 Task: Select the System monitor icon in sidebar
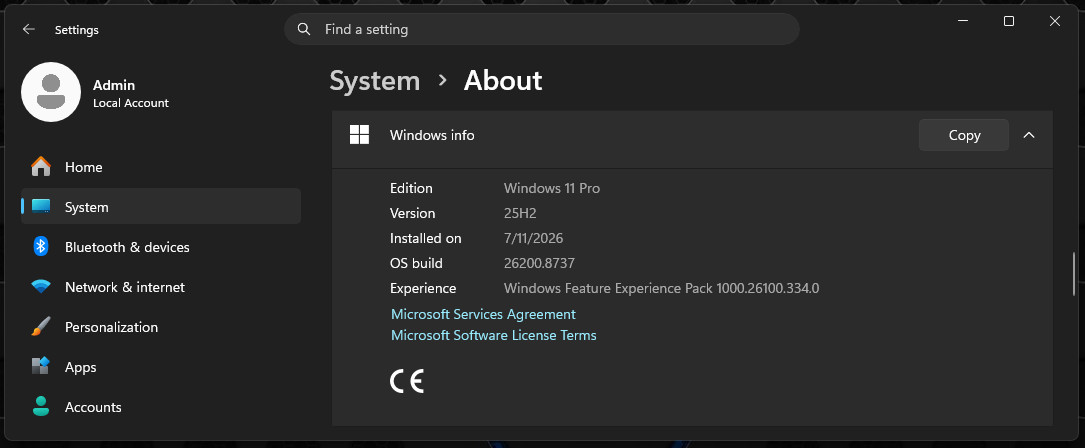tap(41, 206)
